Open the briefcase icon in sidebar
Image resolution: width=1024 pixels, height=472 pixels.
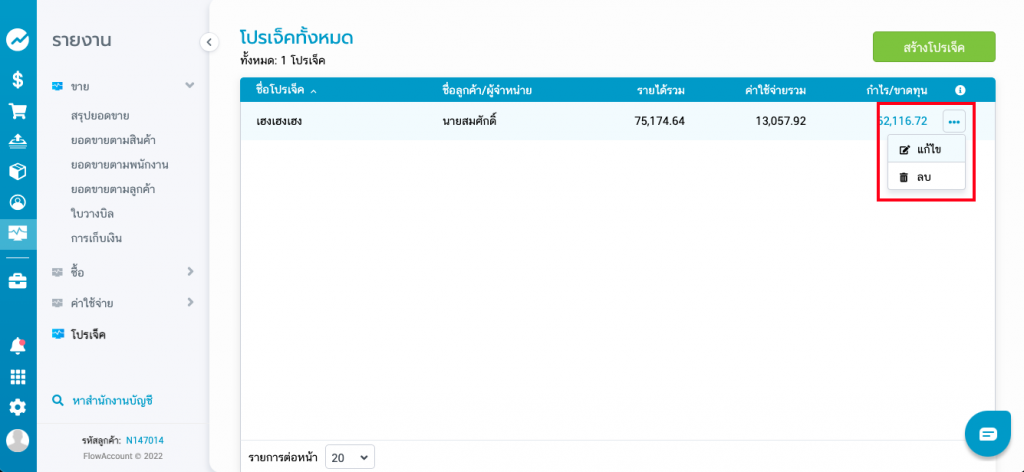(18, 281)
